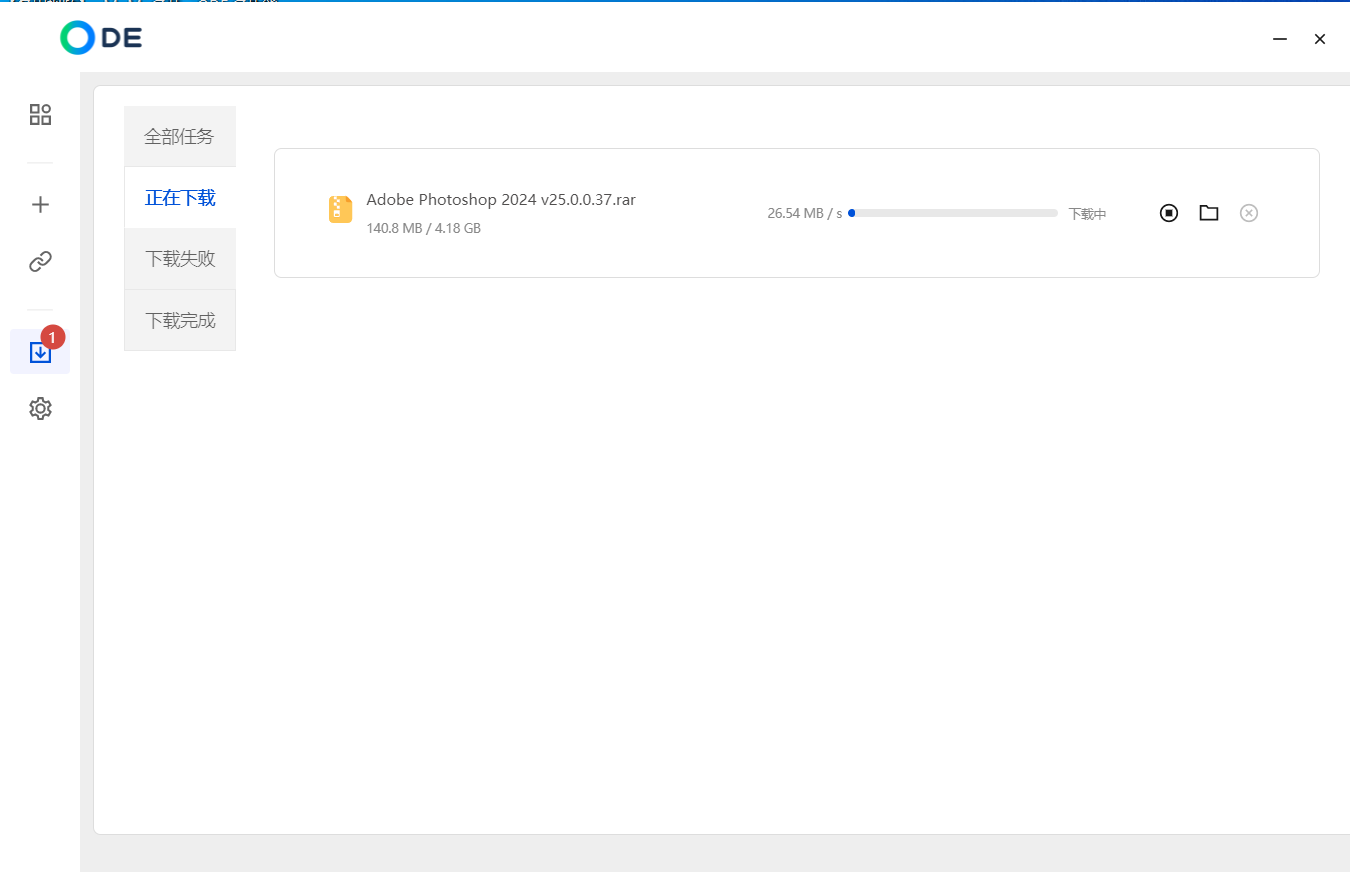The width and height of the screenshot is (1350, 876).
Task: Go to the 下载完成 tab
Action: pyautogui.click(x=180, y=321)
